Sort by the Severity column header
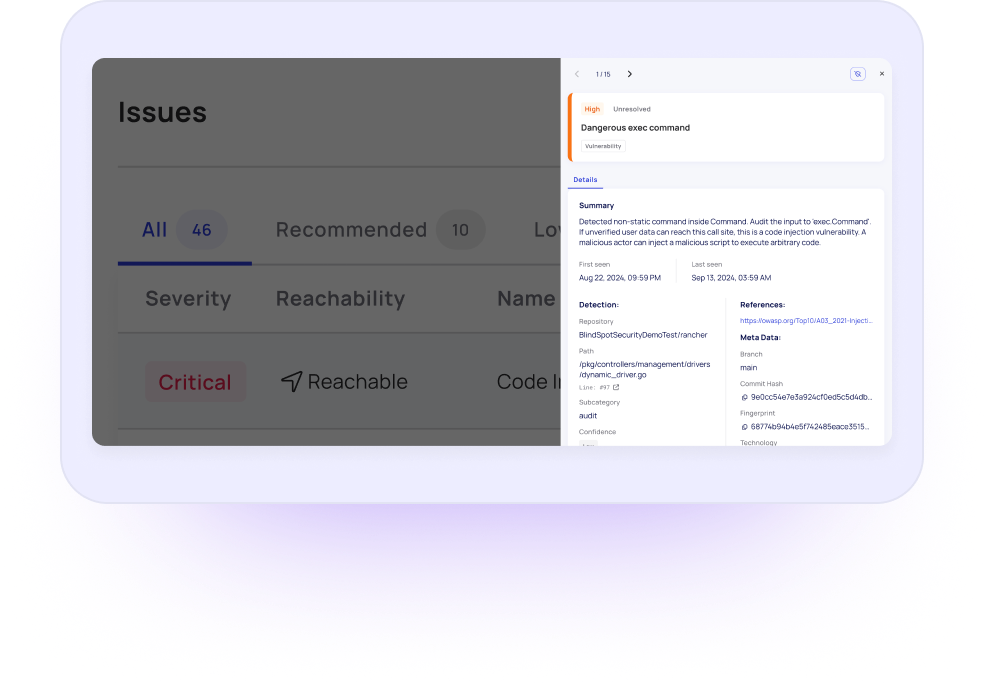This screenshot has width=984, height=684. click(x=188, y=299)
